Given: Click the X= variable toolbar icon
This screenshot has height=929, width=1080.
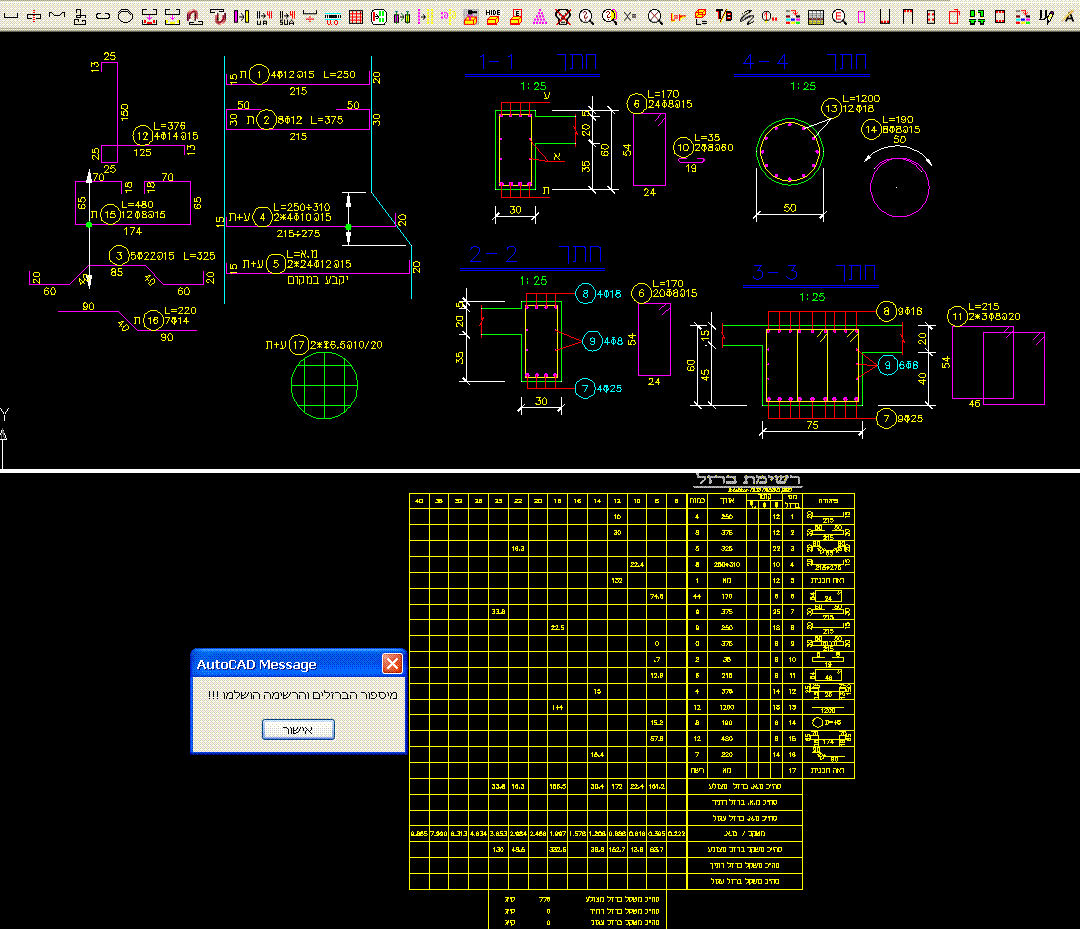Looking at the screenshot, I should pos(630,16).
